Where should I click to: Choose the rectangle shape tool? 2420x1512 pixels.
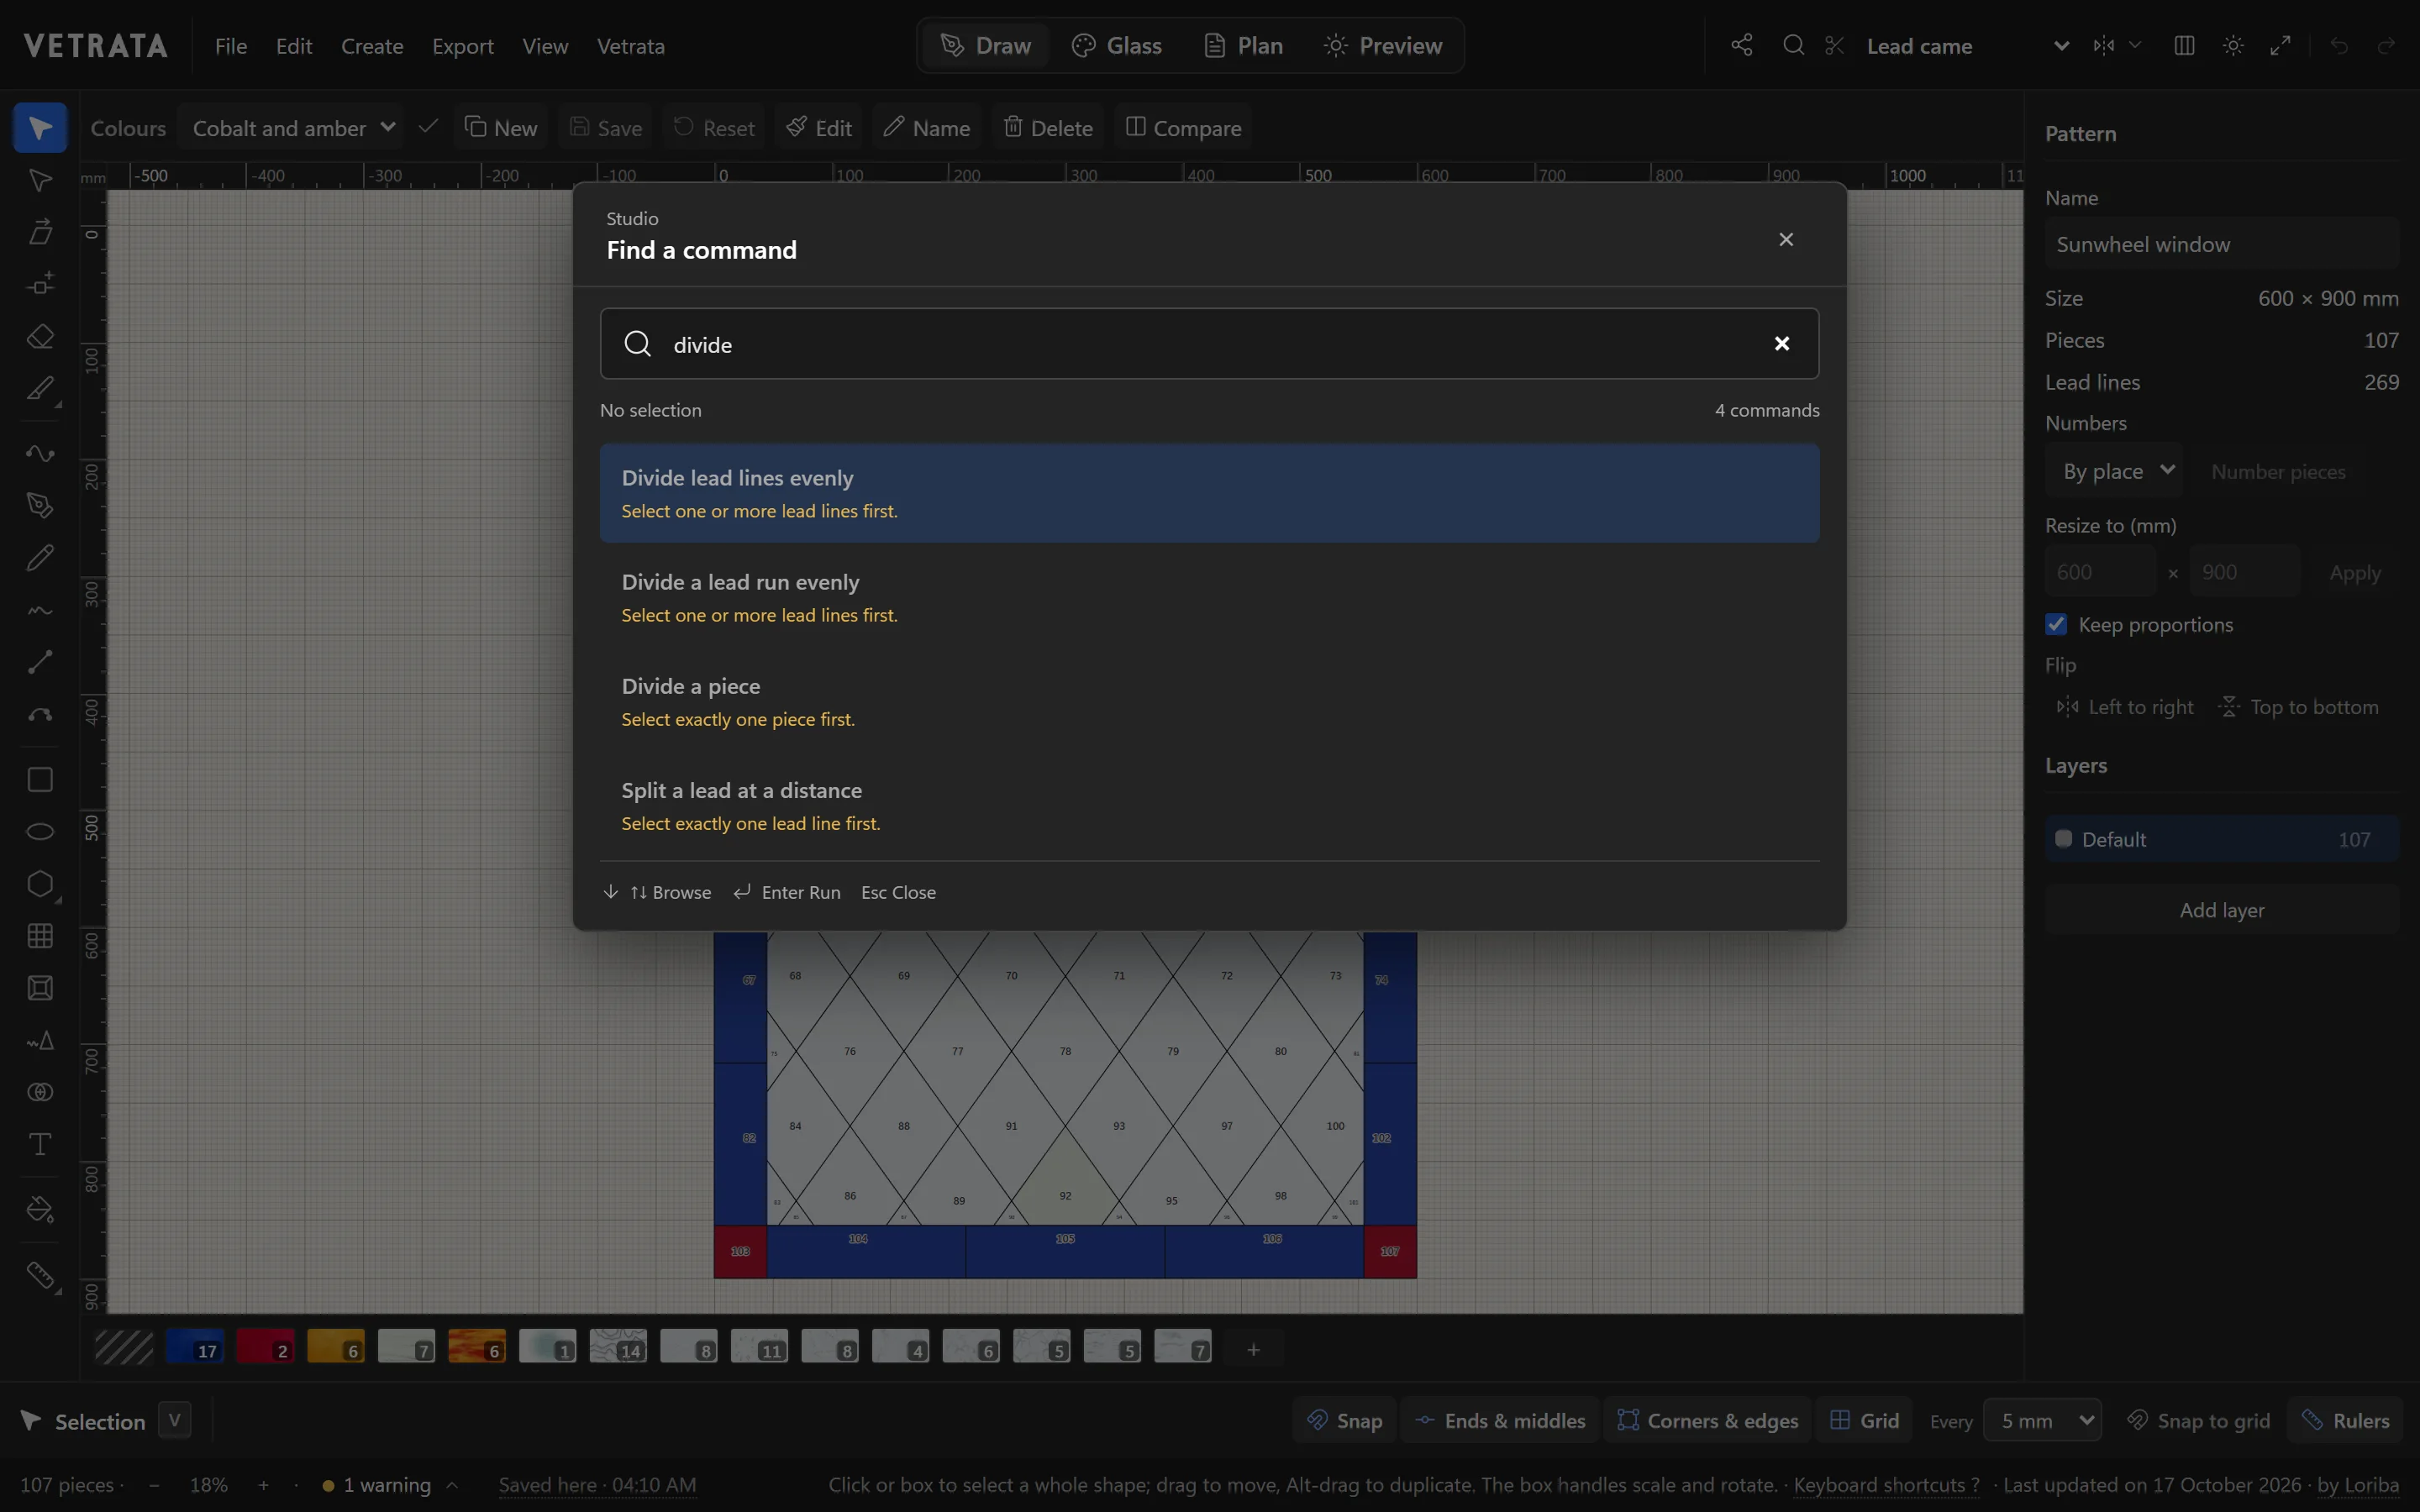pyautogui.click(x=40, y=779)
